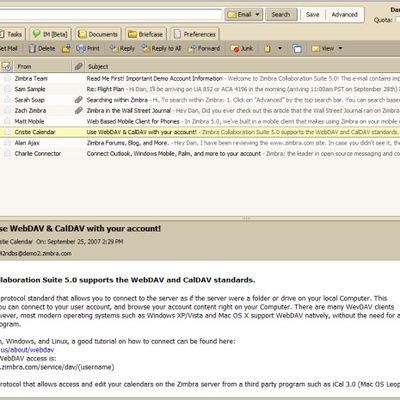Open "Zimbra Forums, Blog, and More." message
400x400 pixels.
(x=200, y=143)
